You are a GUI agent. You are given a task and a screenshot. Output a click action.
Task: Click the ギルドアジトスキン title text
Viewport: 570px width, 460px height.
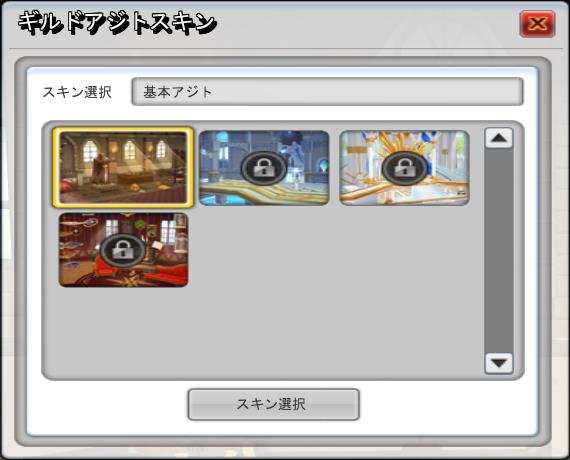[117, 23]
